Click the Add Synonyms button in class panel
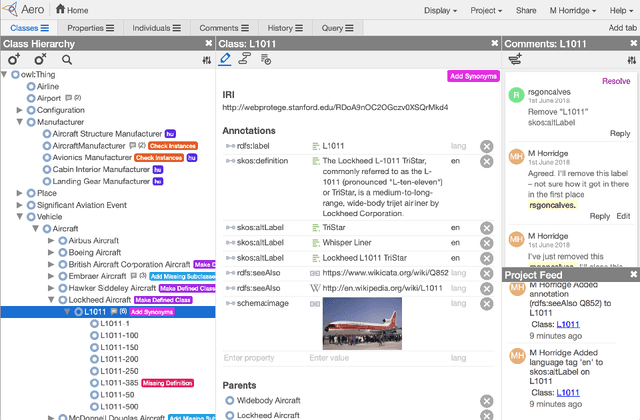Image resolution: width=640 pixels, height=420 pixels. point(471,76)
